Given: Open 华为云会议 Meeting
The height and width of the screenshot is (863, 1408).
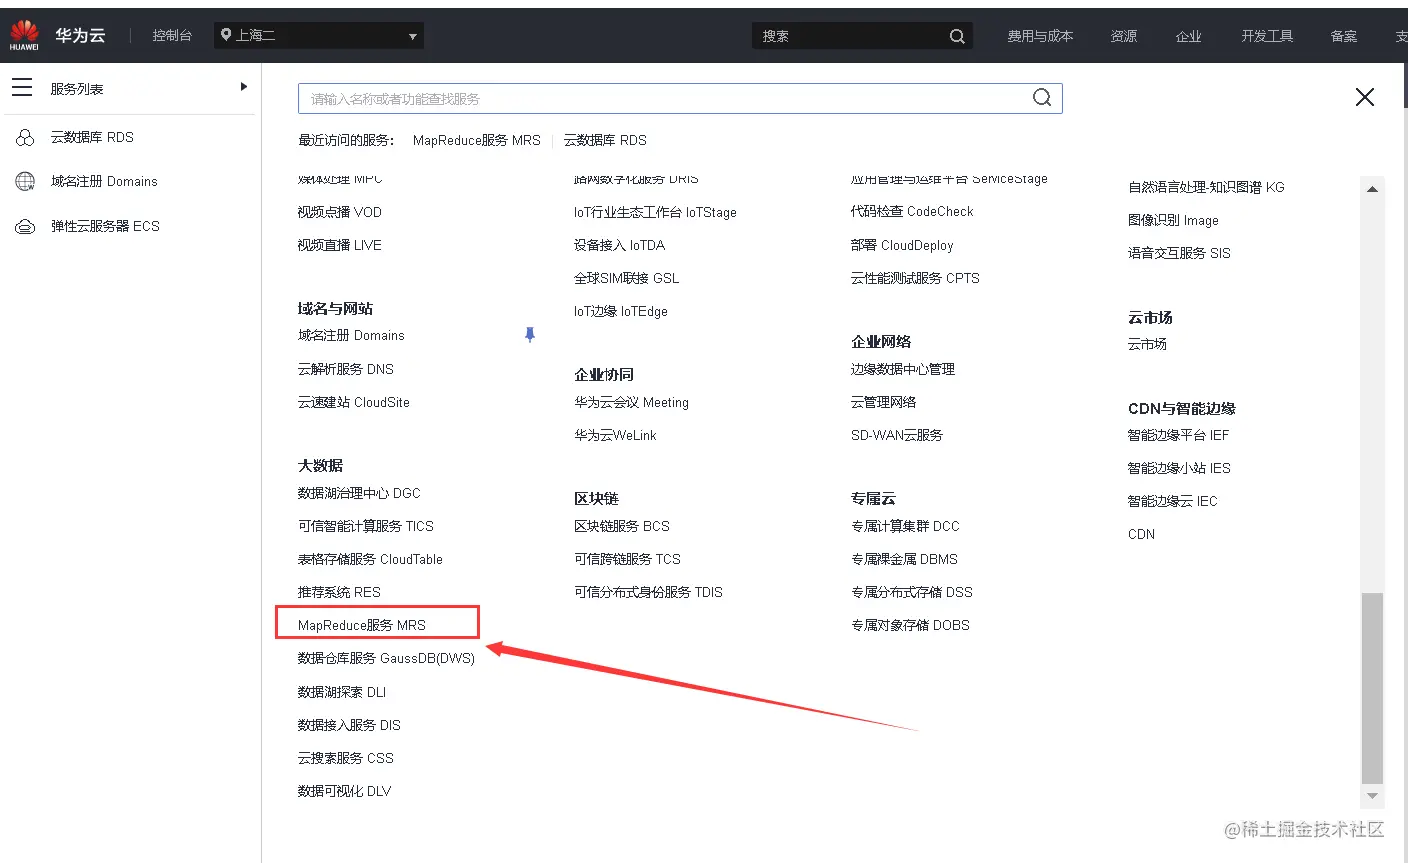Looking at the screenshot, I should point(631,402).
